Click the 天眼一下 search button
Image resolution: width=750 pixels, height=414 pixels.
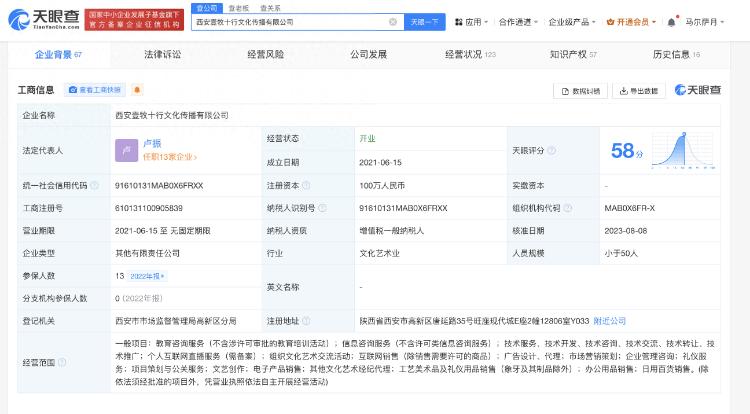[422, 21]
